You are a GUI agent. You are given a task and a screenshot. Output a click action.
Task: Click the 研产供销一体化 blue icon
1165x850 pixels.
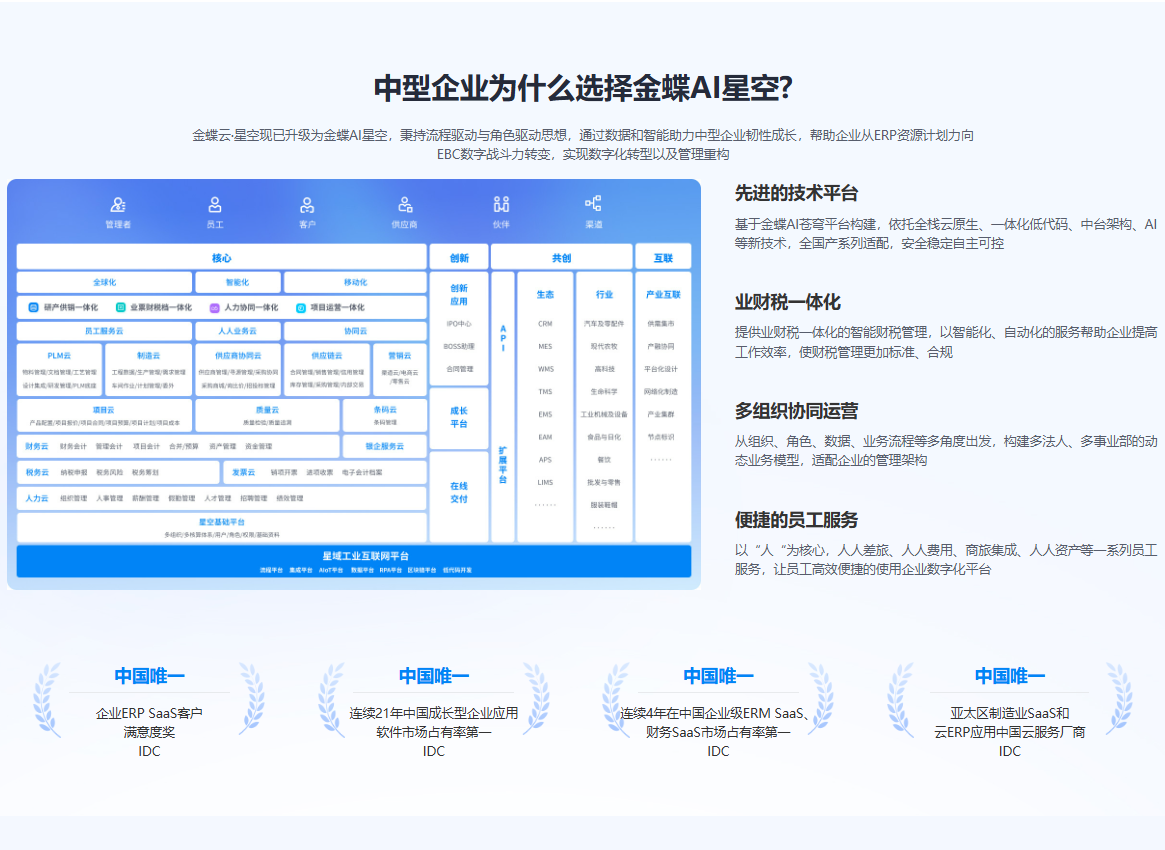33,308
